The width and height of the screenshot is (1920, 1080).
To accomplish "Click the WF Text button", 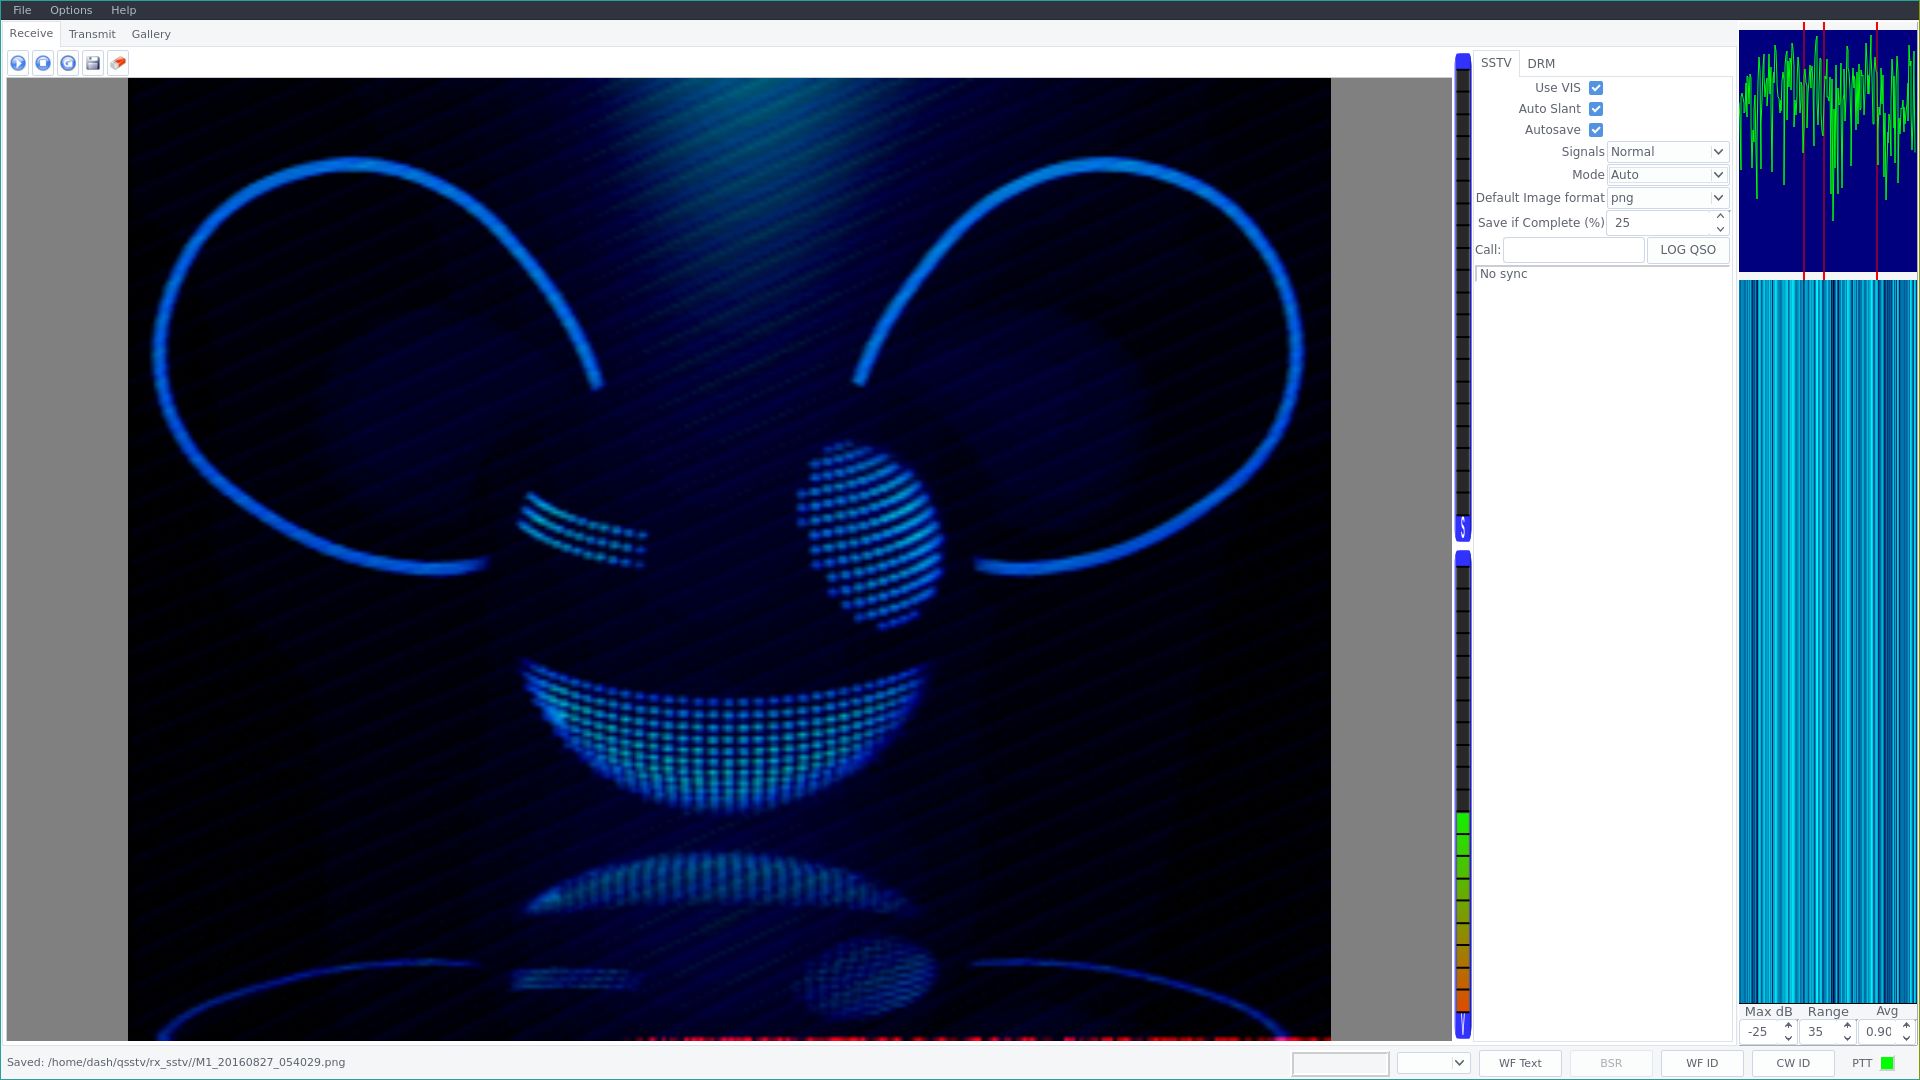I will pos(1520,1063).
